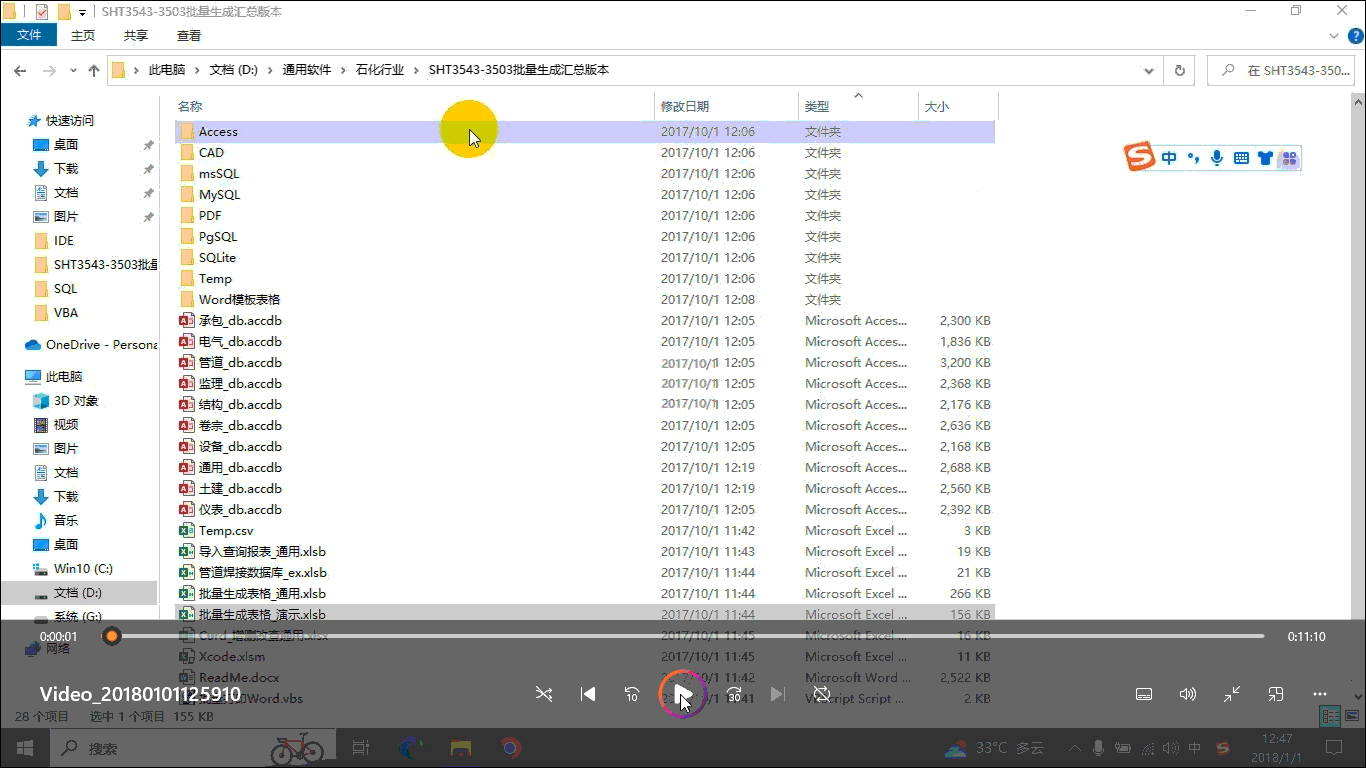Skip back 10 seconds
This screenshot has width=1366, height=768.
coord(632,694)
